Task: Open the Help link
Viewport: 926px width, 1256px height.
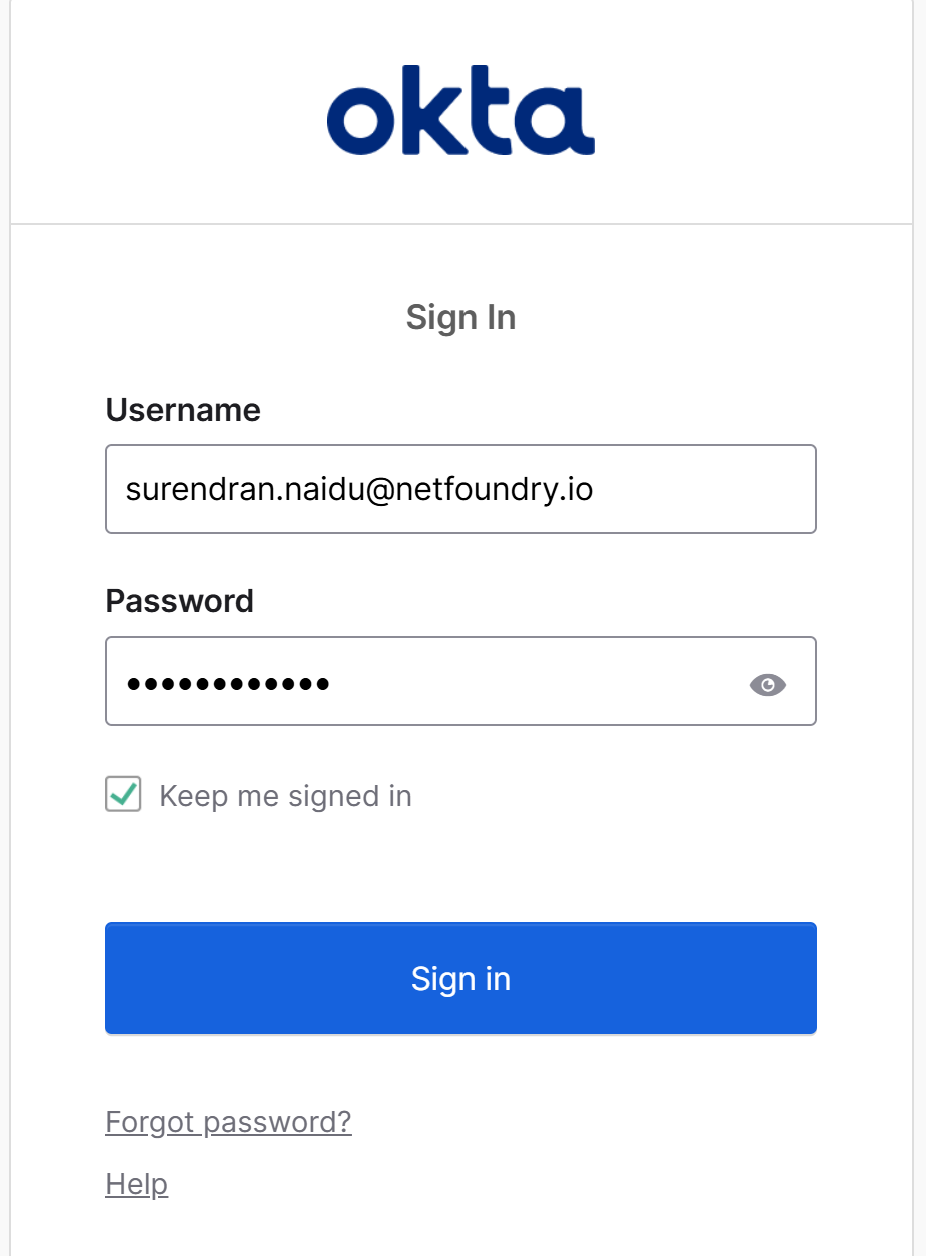Action: [x=136, y=1184]
